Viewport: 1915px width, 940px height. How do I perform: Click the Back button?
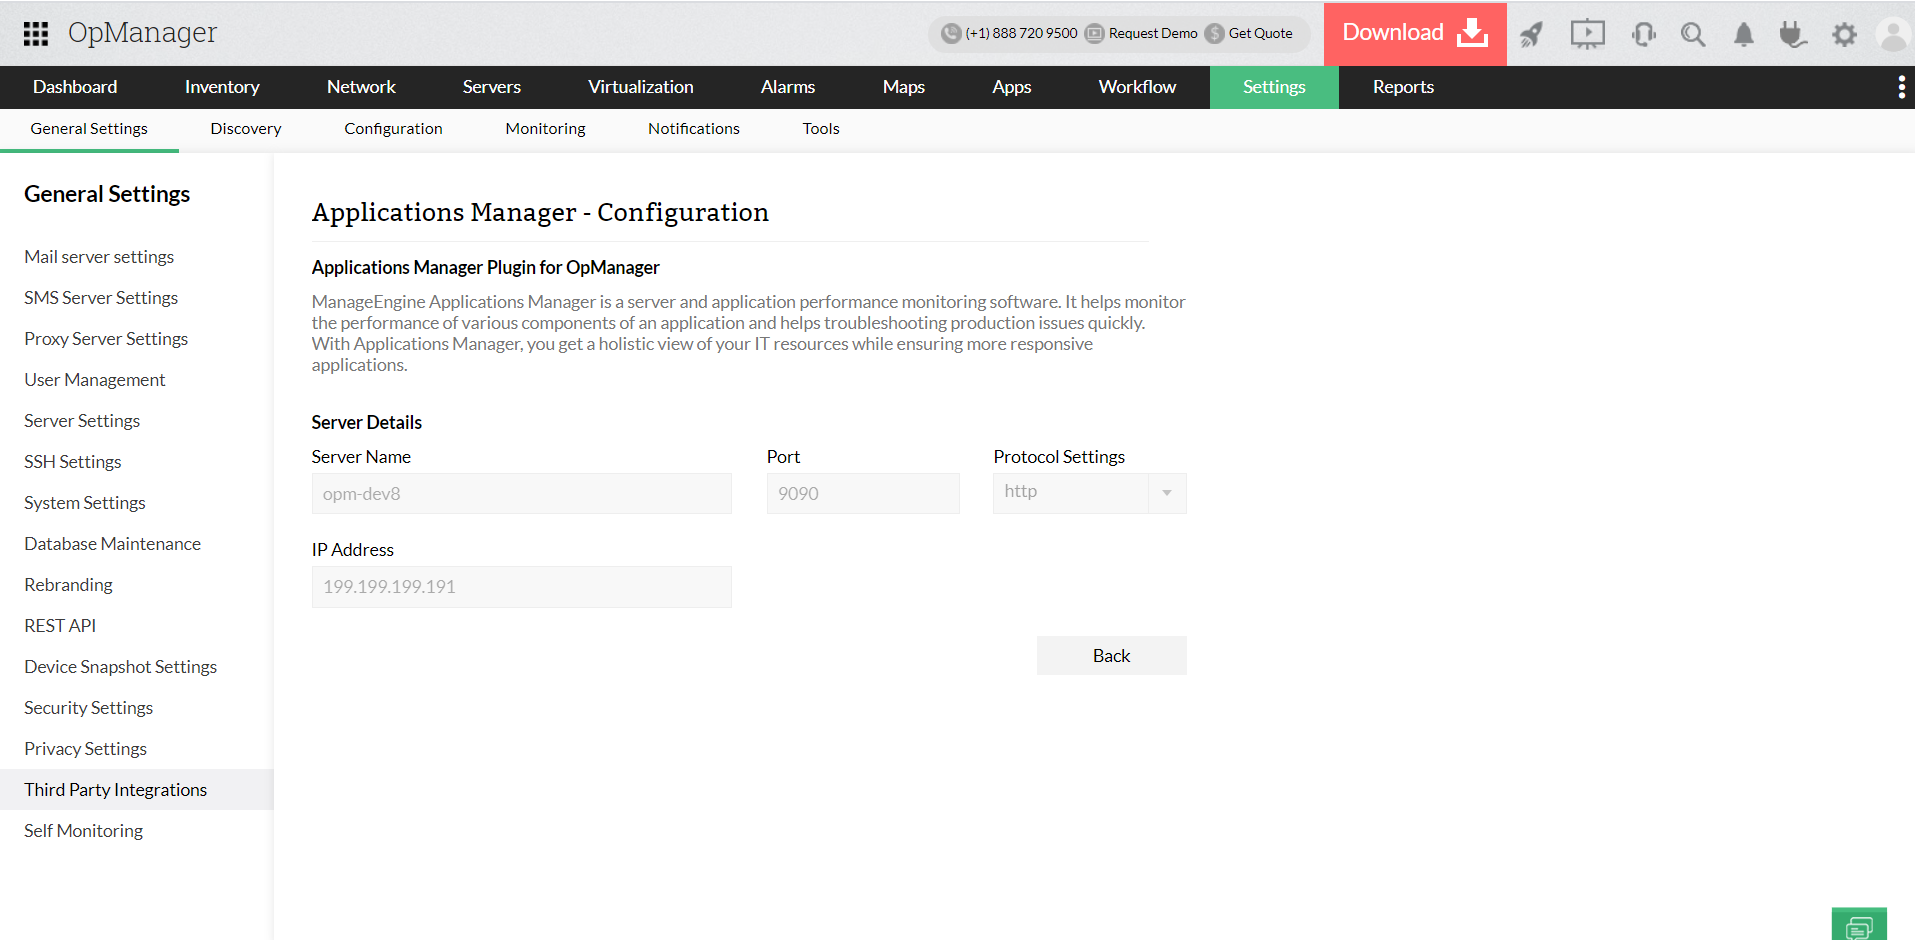[x=1111, y=656]
